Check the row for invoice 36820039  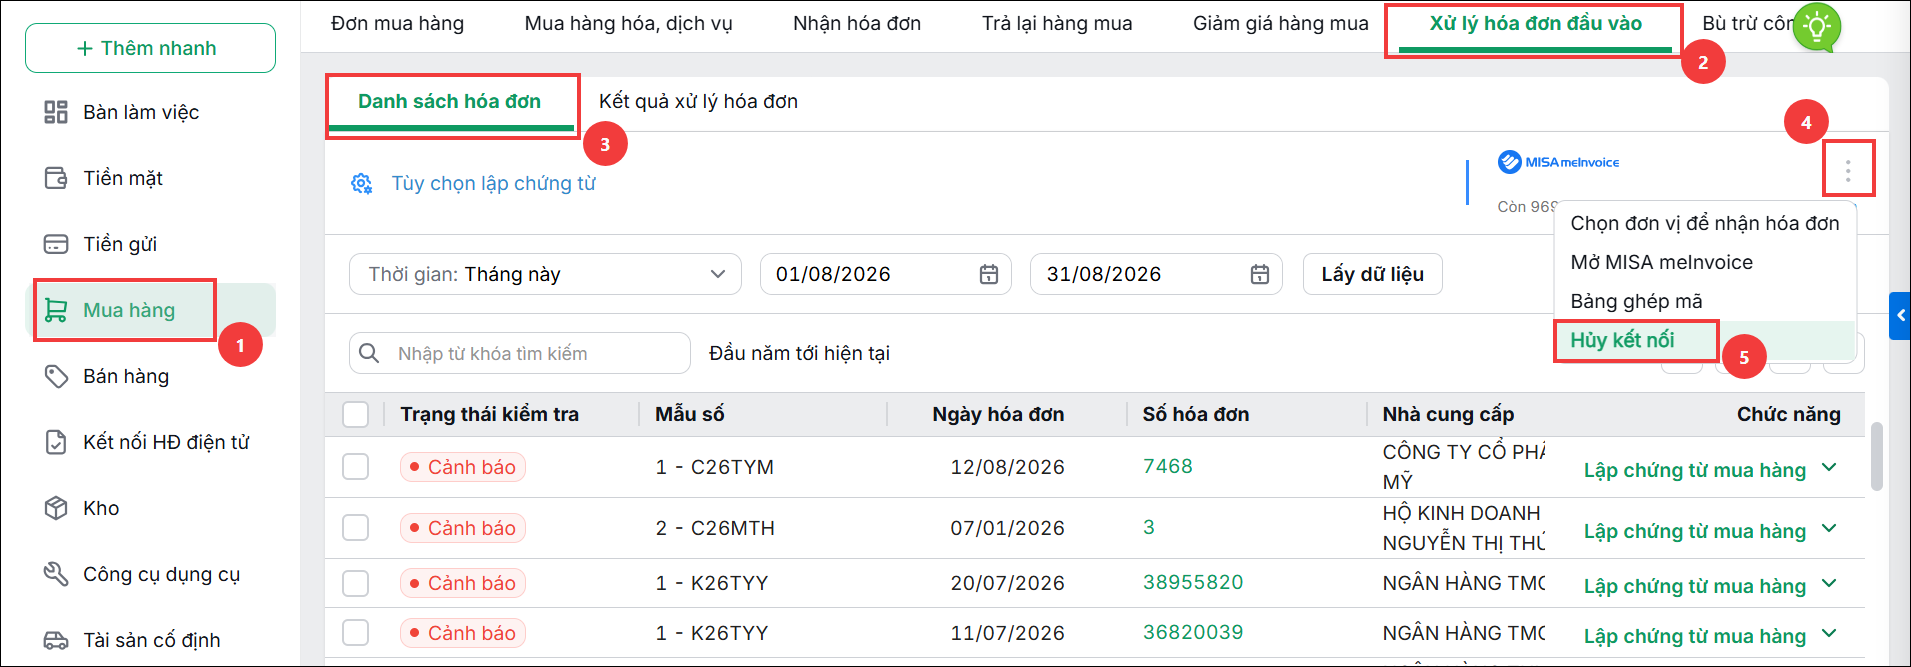pos(355,633)
